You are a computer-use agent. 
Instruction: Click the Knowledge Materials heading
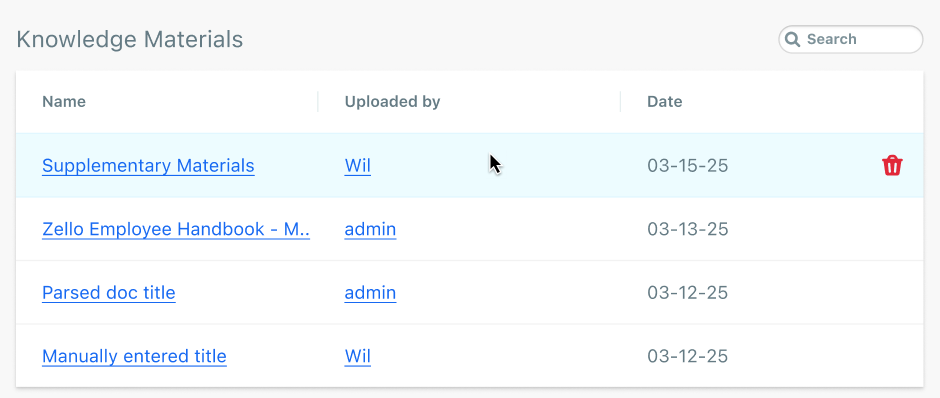pyautogui.click(x=129, y=40)
